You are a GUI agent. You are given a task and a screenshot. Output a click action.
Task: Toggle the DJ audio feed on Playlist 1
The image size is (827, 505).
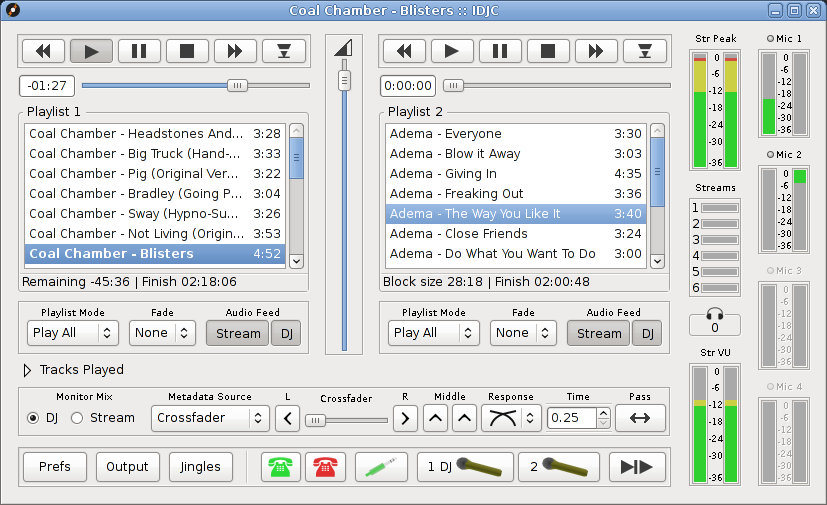285,333
